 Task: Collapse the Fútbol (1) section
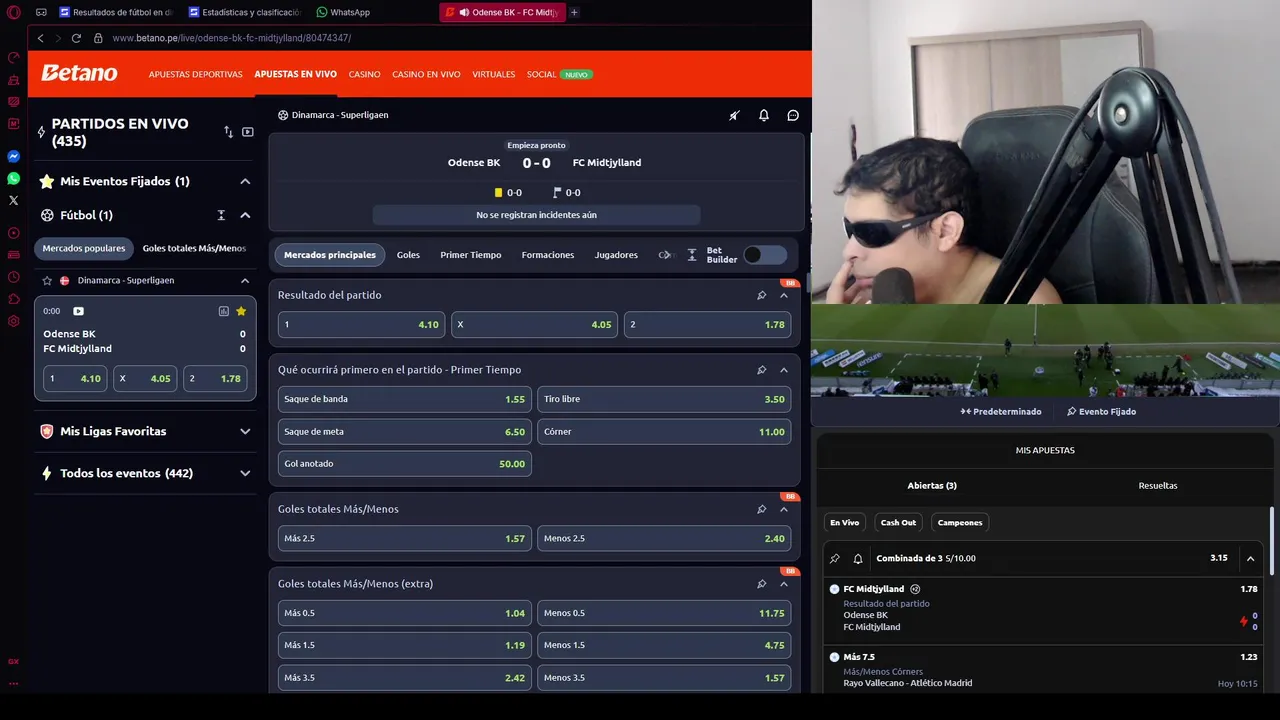point(245,215)
